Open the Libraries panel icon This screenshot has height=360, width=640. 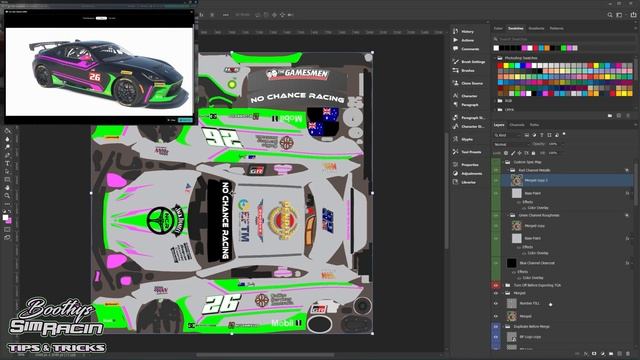tap(456, 182)
